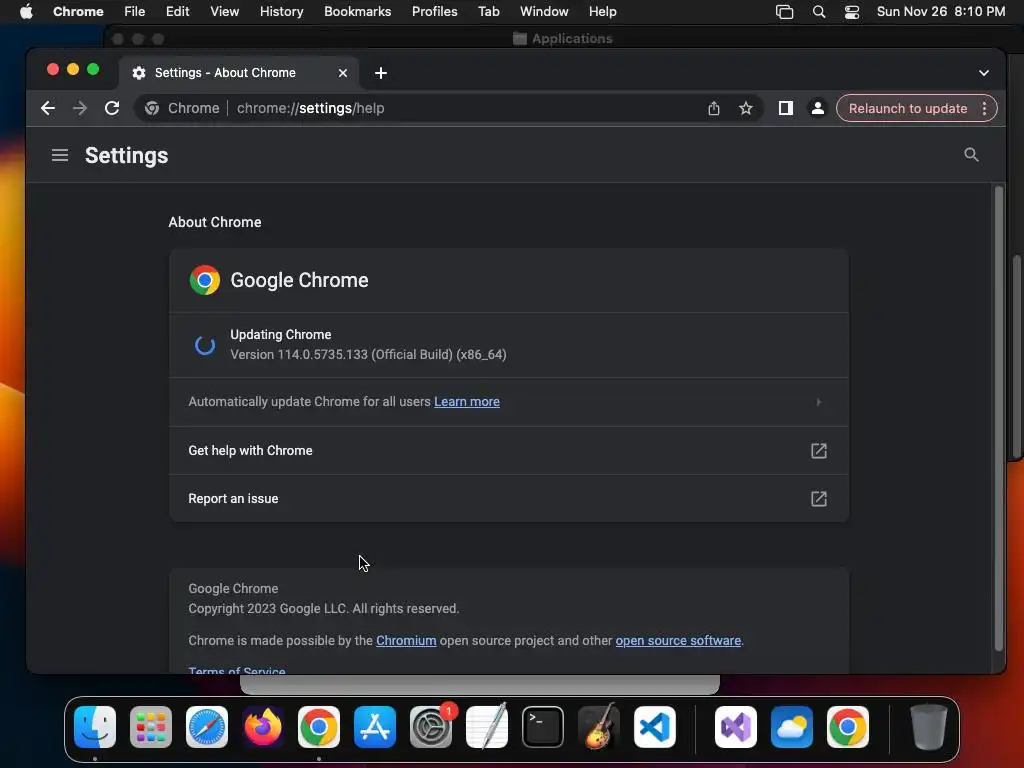Click the forward navigation arrow
Viewport: 1024px width, 768px height.
click(80, 108)
